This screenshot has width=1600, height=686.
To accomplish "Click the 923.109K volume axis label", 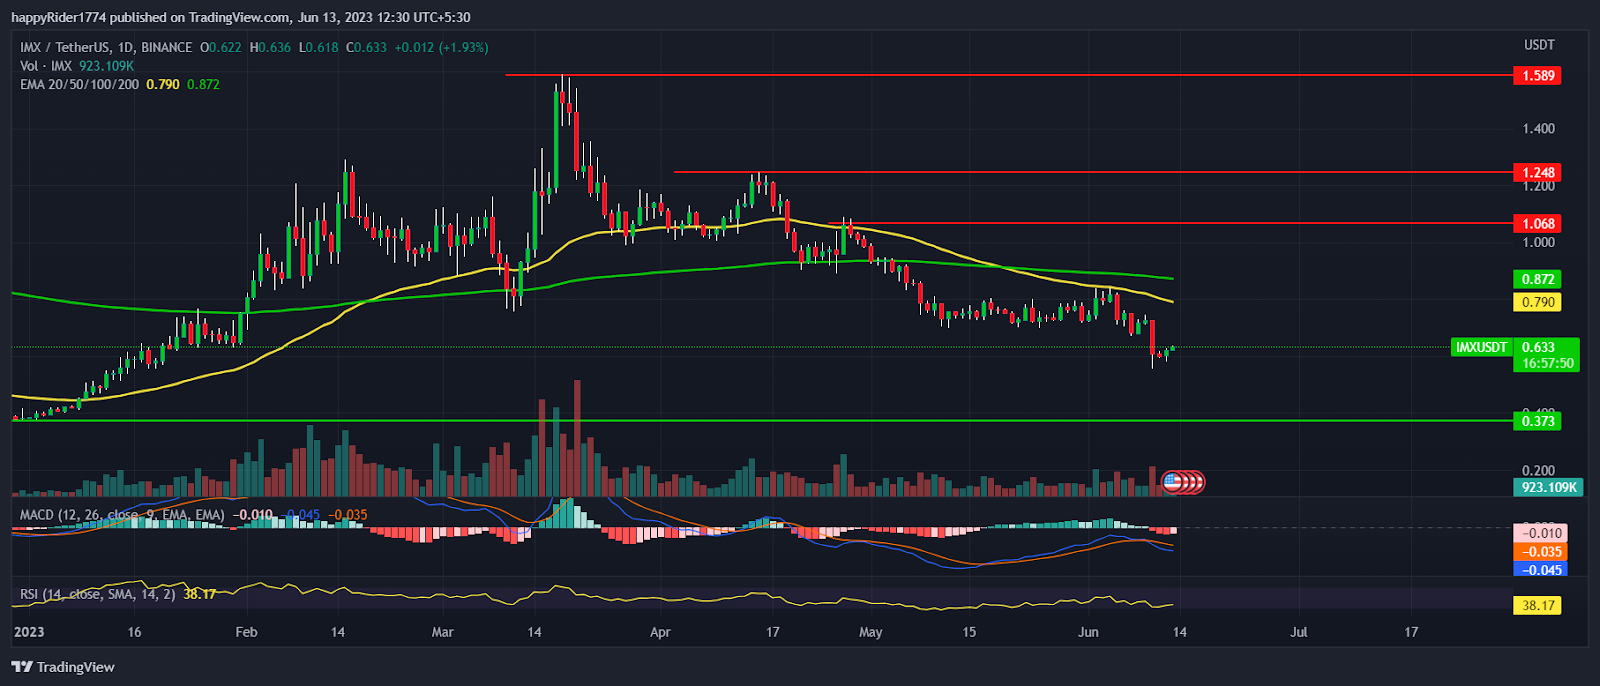I will (1547, 487).
